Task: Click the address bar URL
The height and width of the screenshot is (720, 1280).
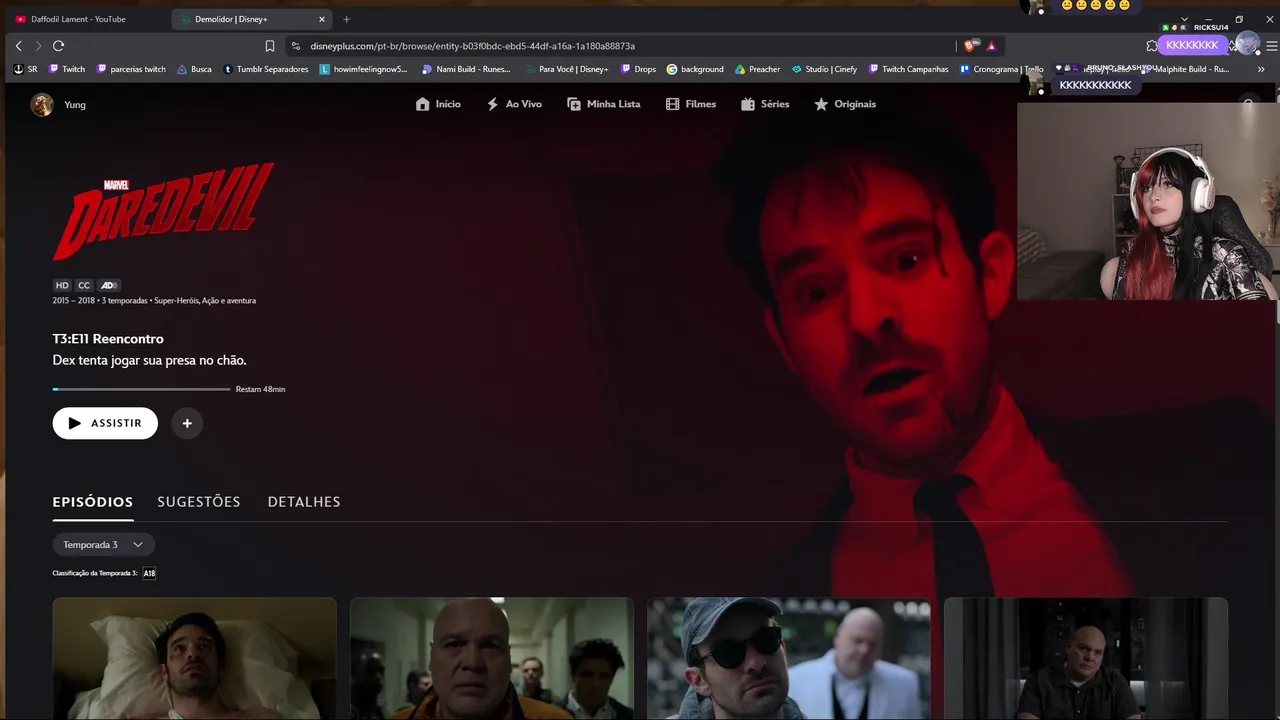Action: [x=472, y=46]
